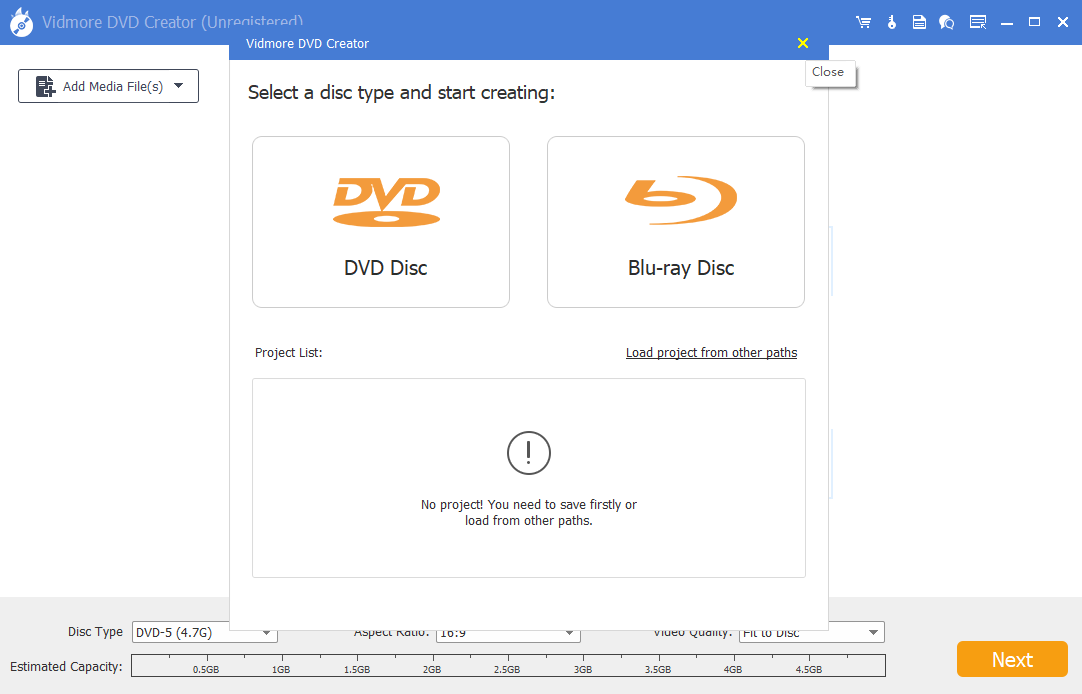Select the Blu-ray Disc option
Viewport: 1082px width, 694px height.
(675, 221)
